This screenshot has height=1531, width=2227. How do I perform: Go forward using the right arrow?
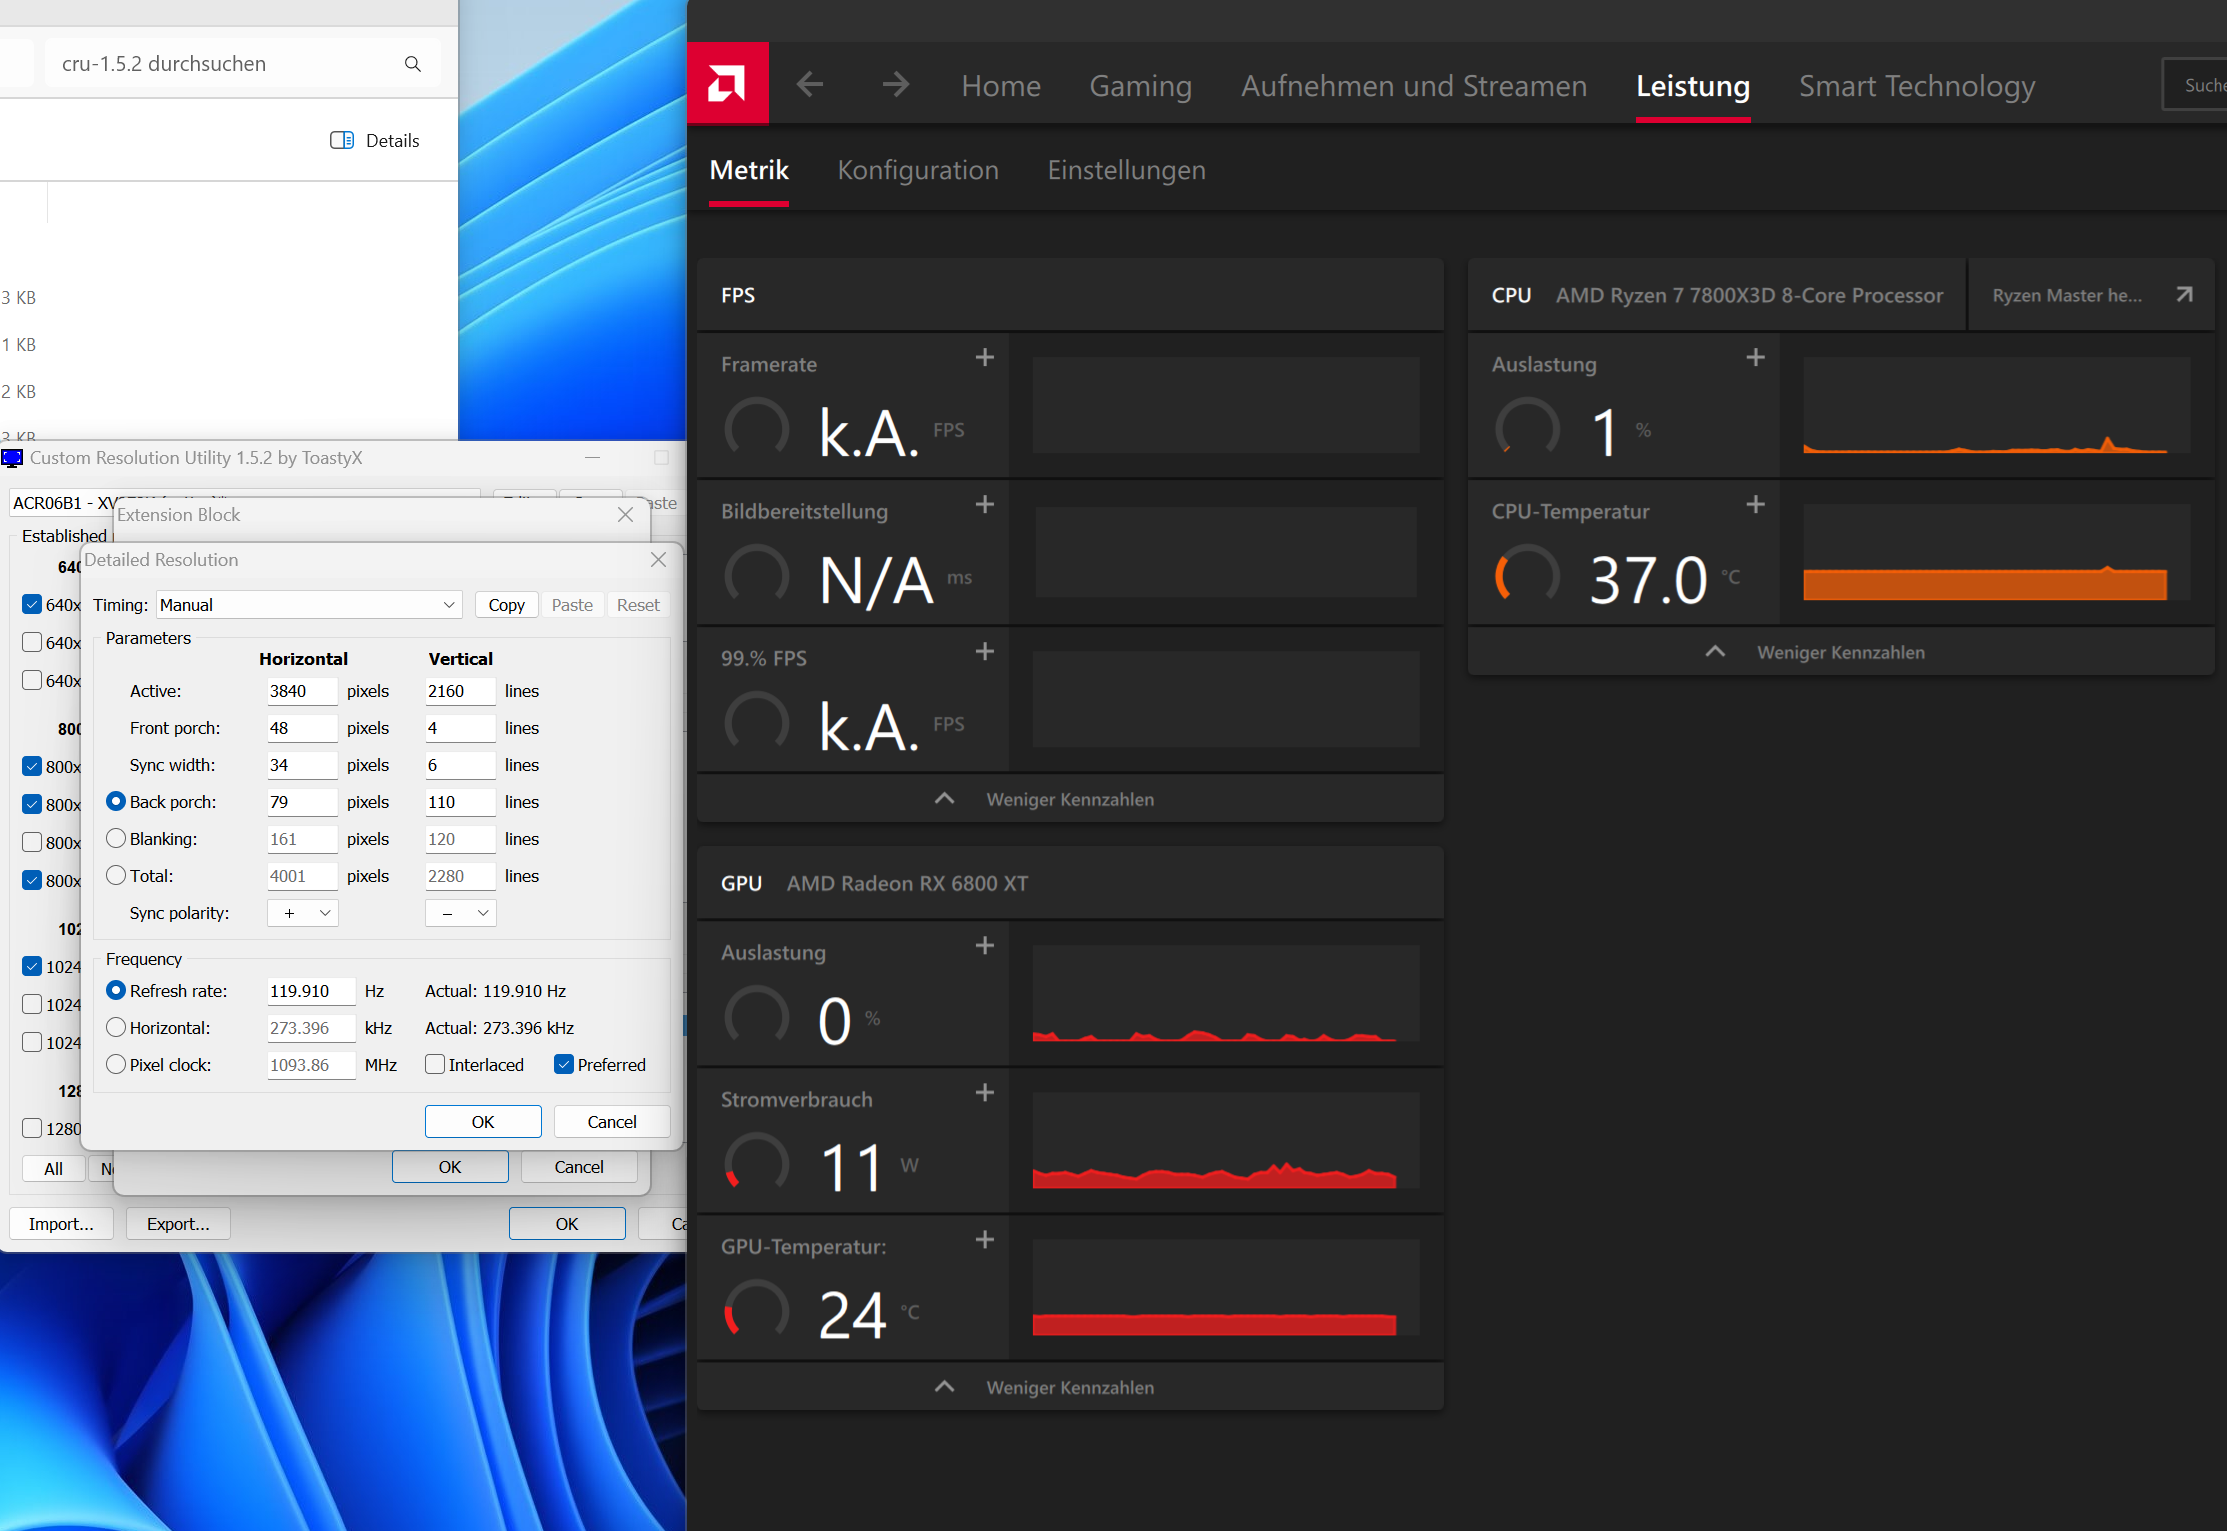click(896, 85)
